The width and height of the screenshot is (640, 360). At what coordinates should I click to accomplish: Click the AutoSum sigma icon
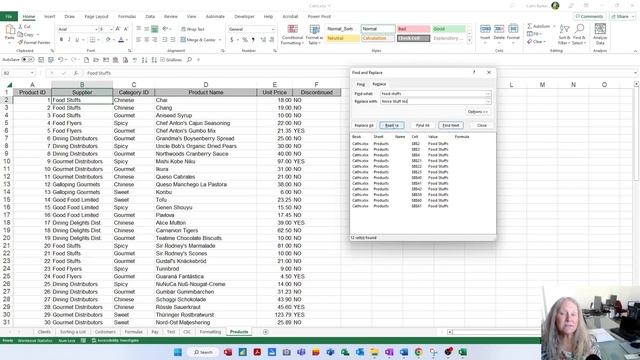pyautogui.click(x=529, y=26)
